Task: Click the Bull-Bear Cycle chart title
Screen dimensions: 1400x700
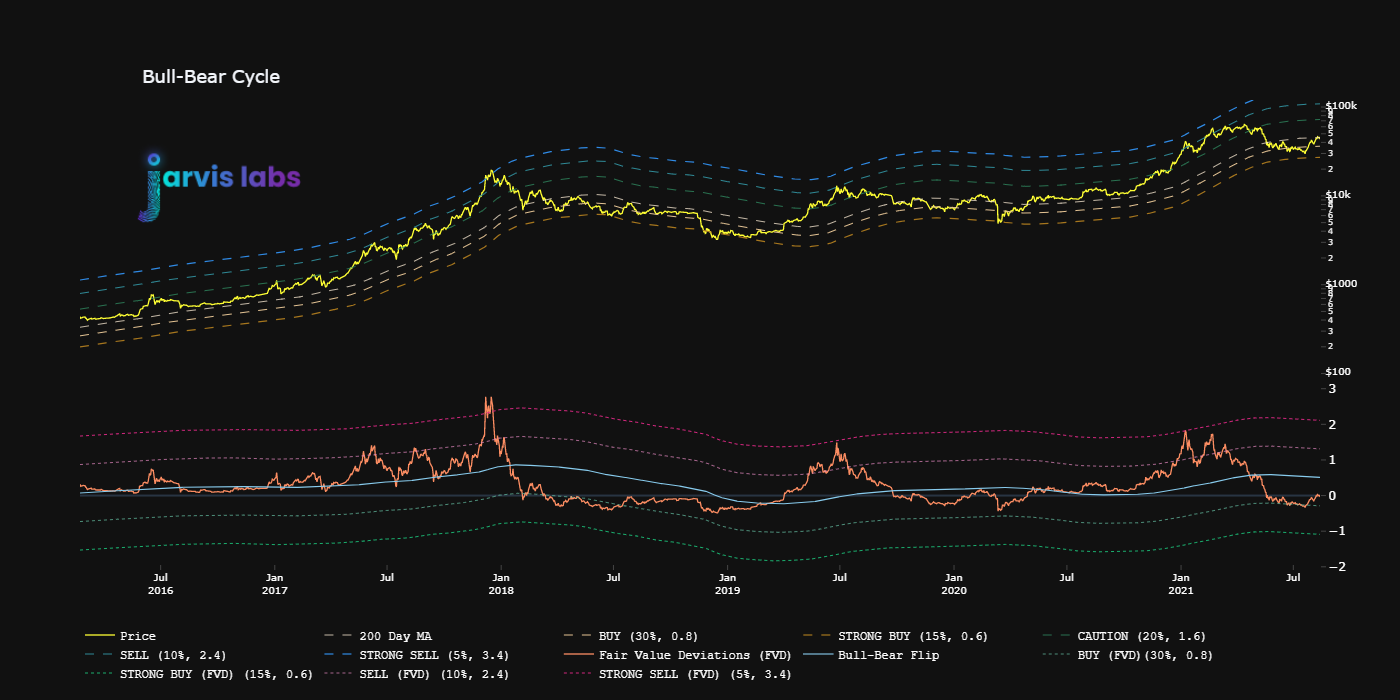Action: 211,77
